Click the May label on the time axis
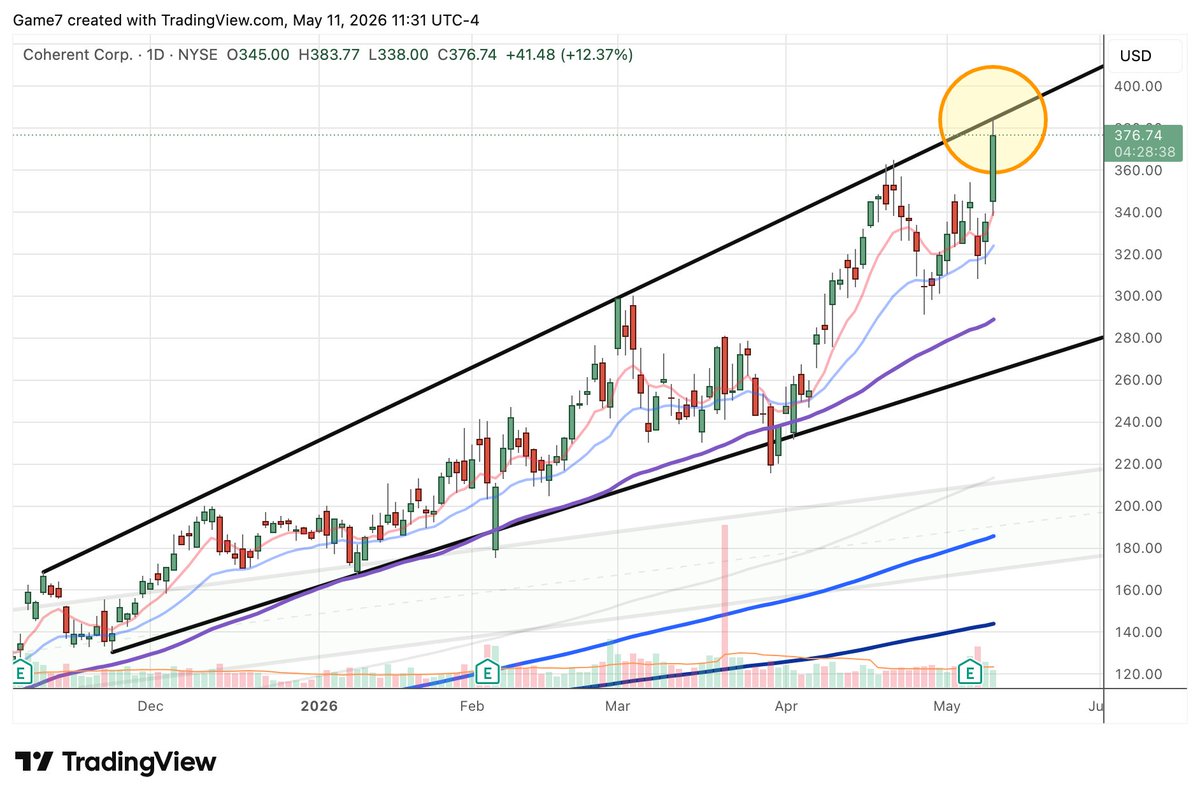This screenshot has width=1200, height=800. click(947, 707)
